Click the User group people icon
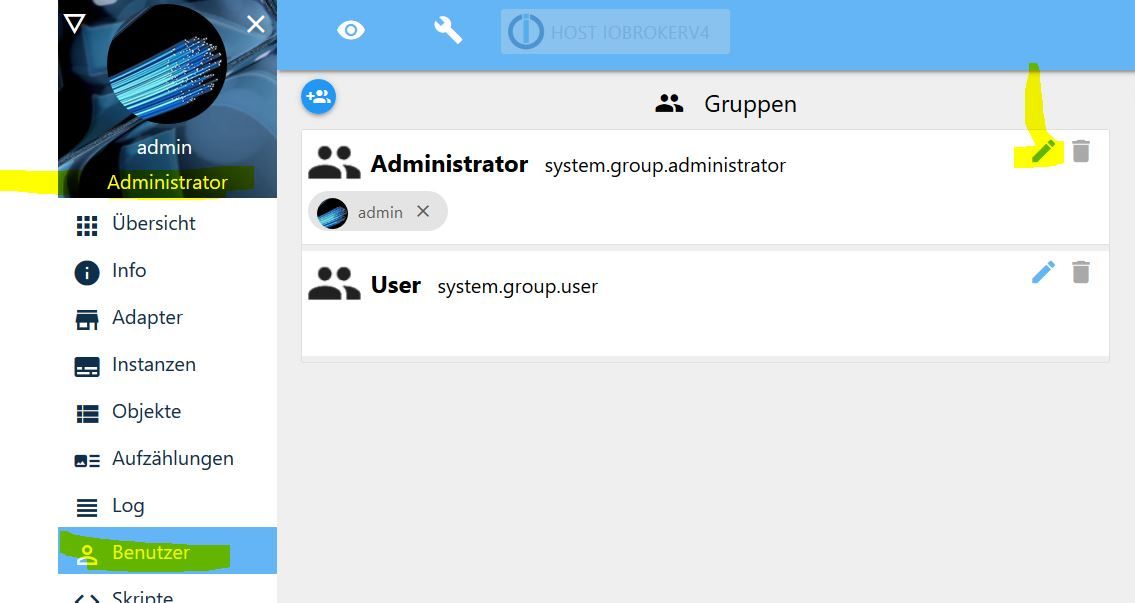The height and width of the screenshot is (603, 1135). (x=334, y=284)
